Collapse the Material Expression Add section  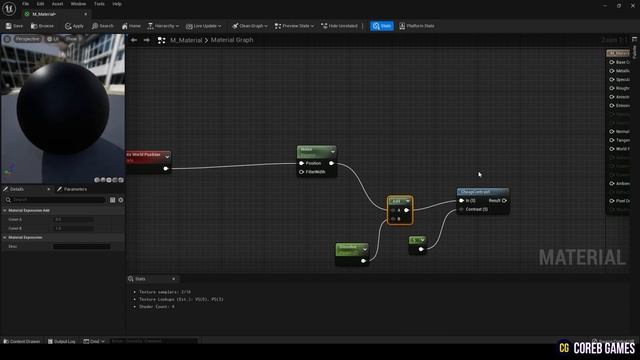pos(5,210)
